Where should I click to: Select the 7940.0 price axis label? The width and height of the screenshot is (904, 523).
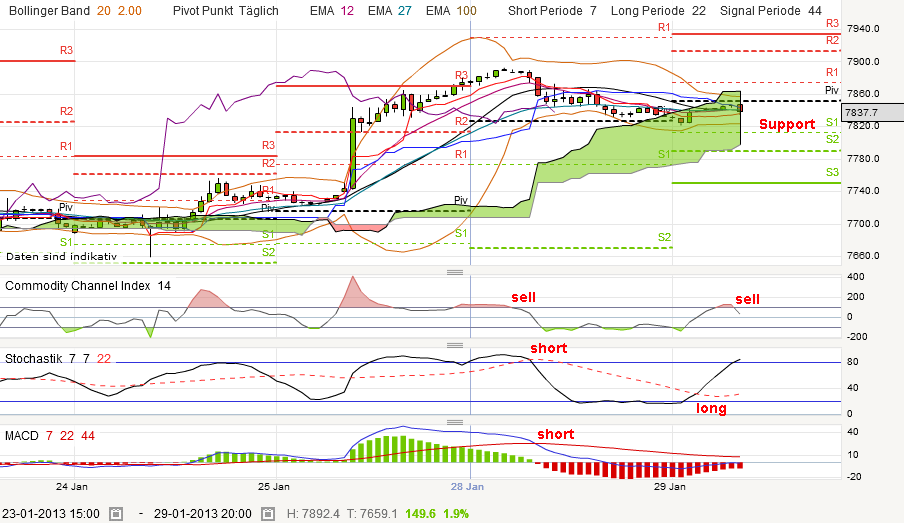[x=863, y=28]
